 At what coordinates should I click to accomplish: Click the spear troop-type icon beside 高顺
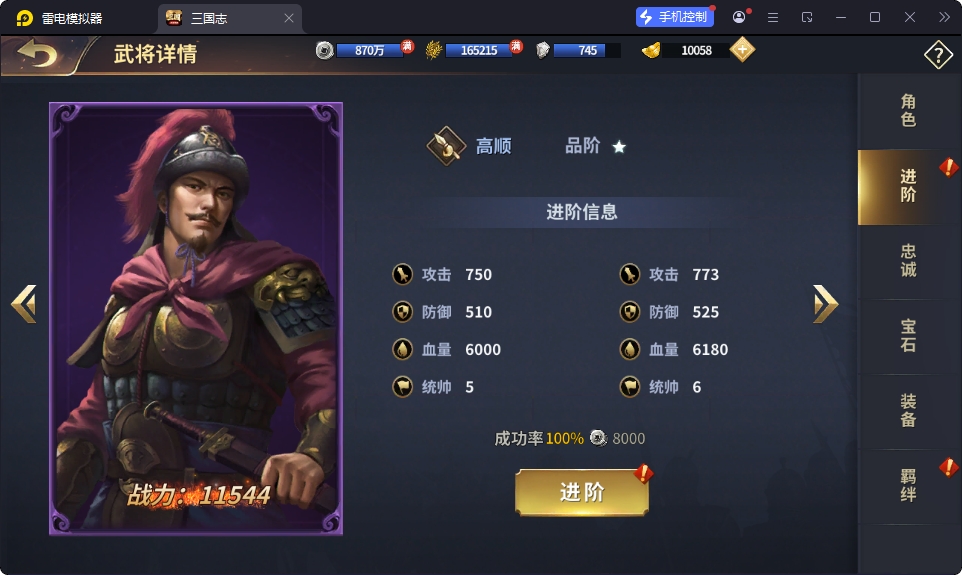click(x=446, y=145)
